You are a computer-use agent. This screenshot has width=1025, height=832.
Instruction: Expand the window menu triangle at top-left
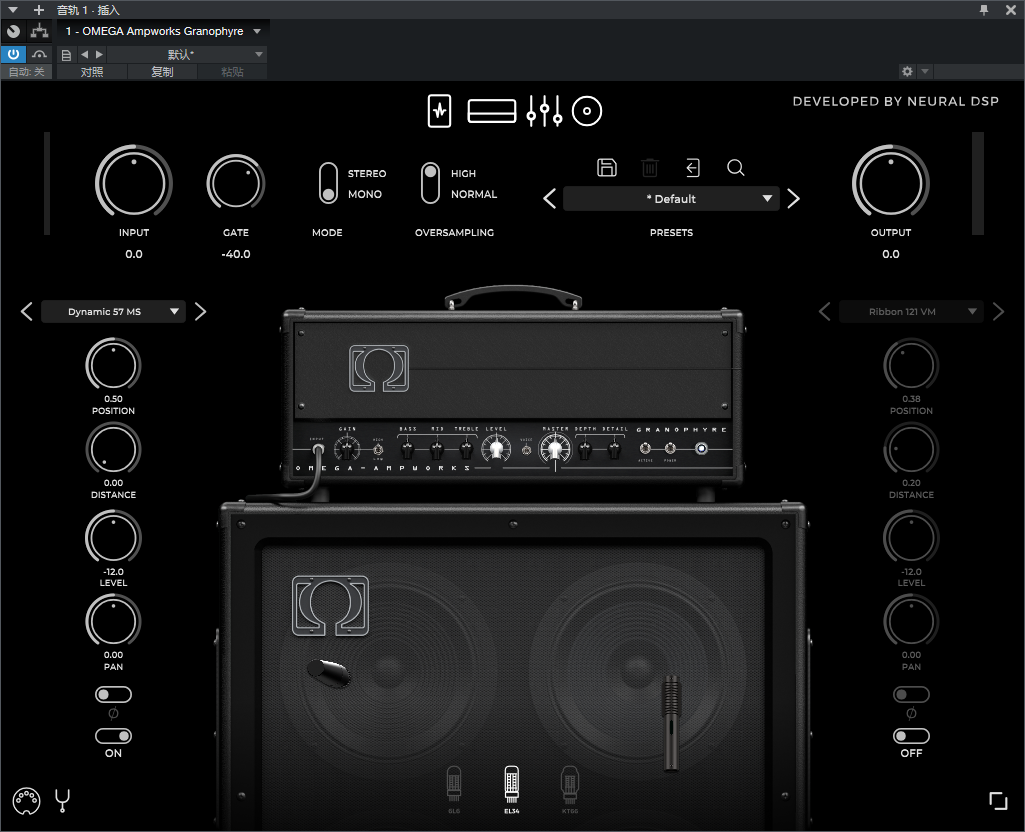pos(12,10)
